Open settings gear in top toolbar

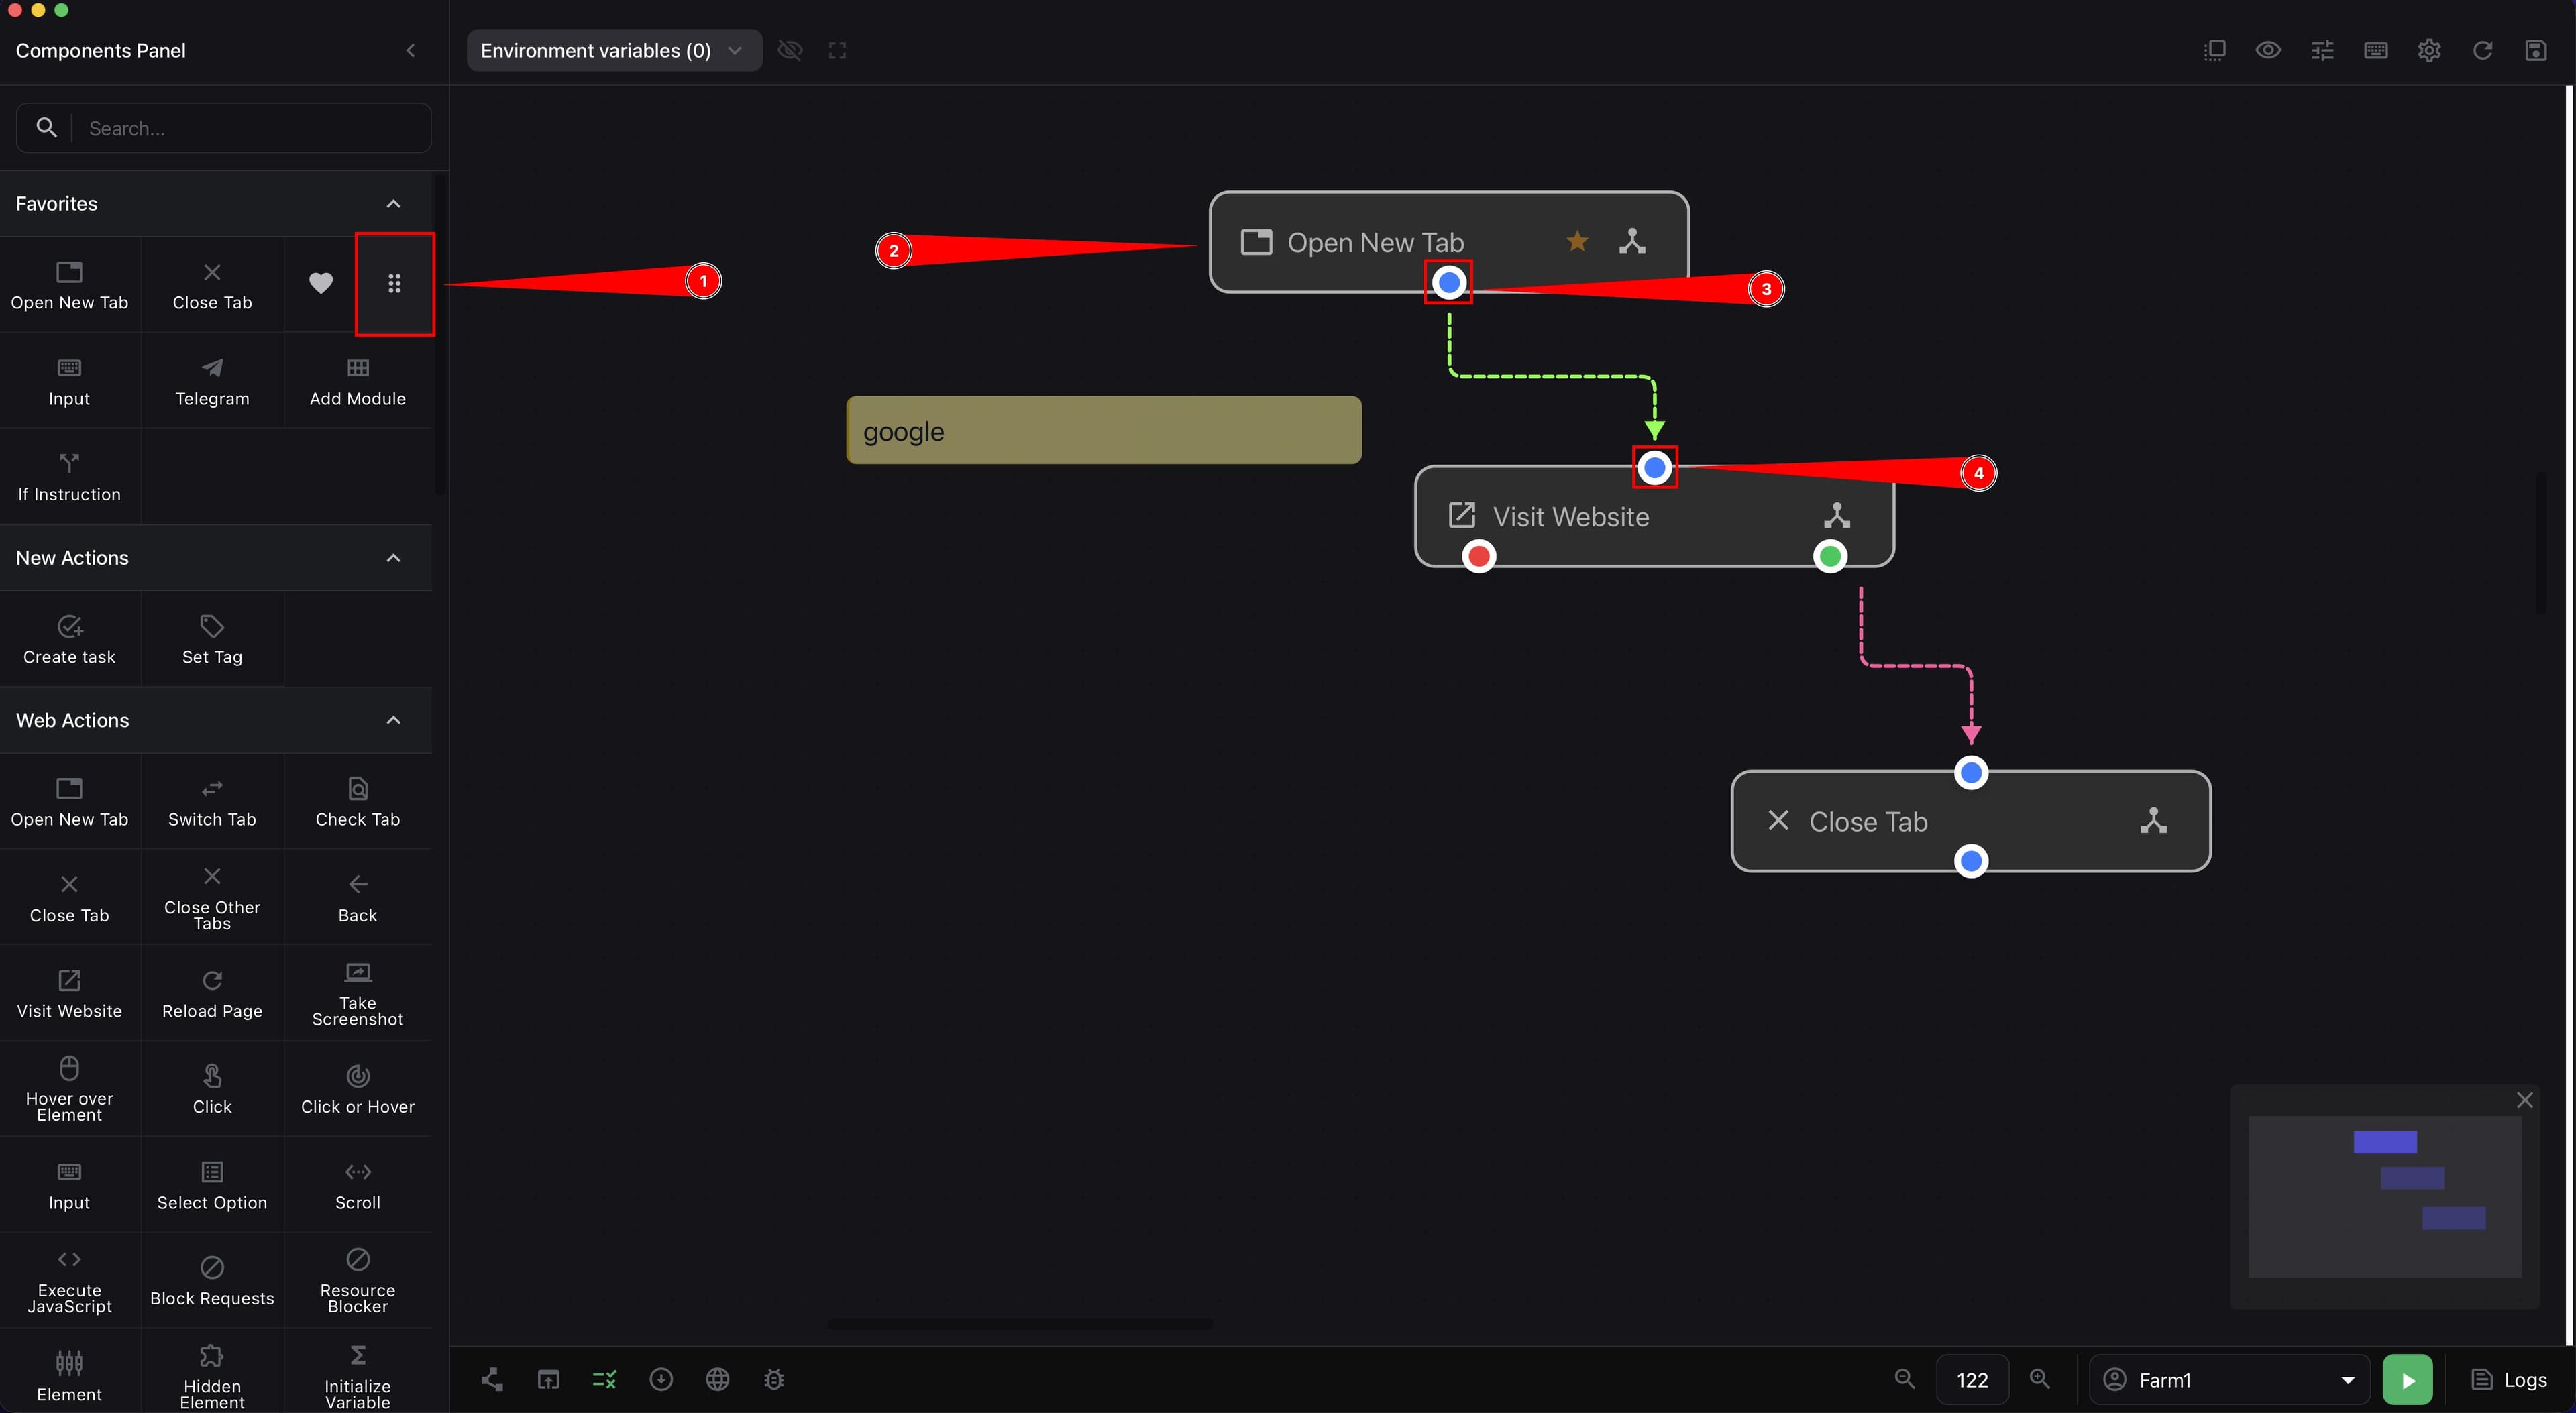pos(2429,50)
